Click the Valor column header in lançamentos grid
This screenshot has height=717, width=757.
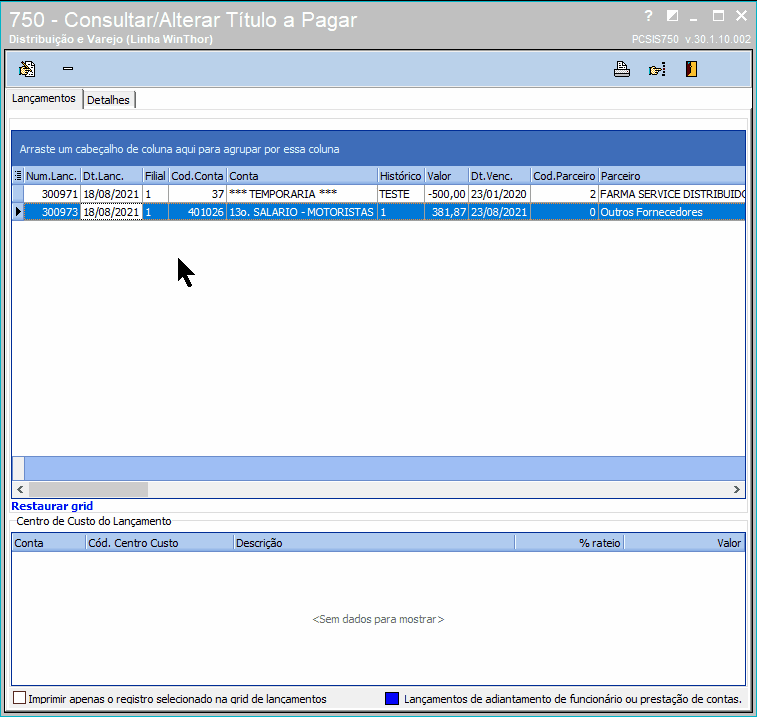pos(447,176)
